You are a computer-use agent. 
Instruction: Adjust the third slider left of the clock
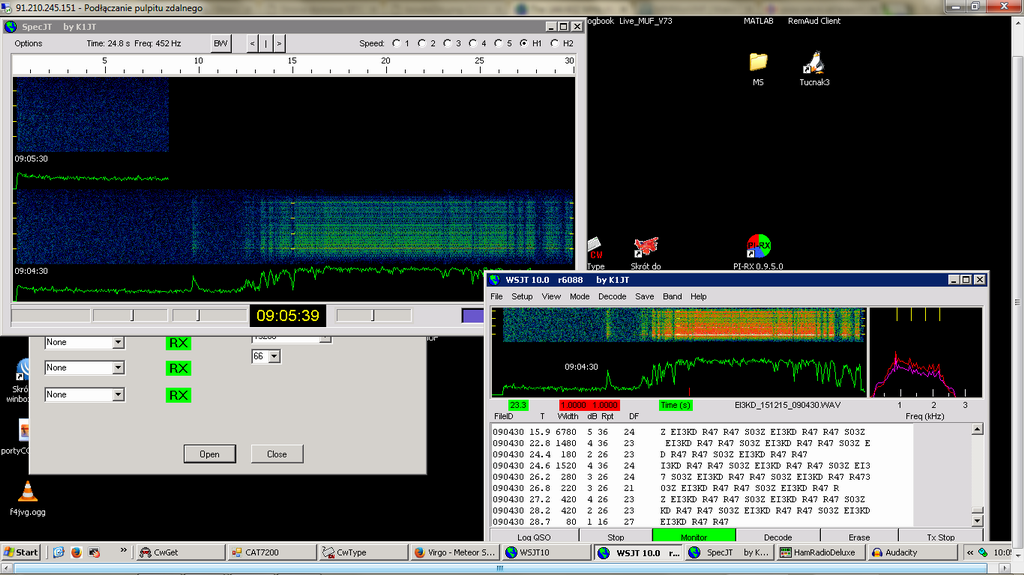tap(209, 316)
